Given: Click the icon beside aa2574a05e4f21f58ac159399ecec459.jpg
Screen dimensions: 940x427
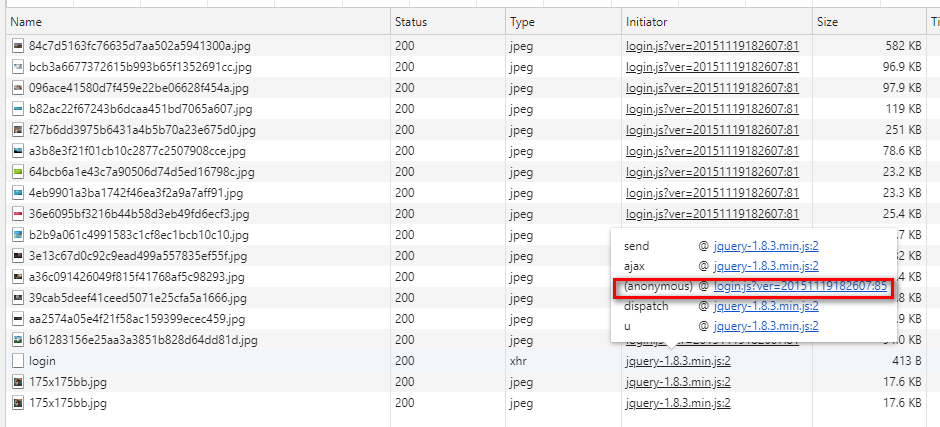Looking at the screenshot, I should tap(18, 319).
